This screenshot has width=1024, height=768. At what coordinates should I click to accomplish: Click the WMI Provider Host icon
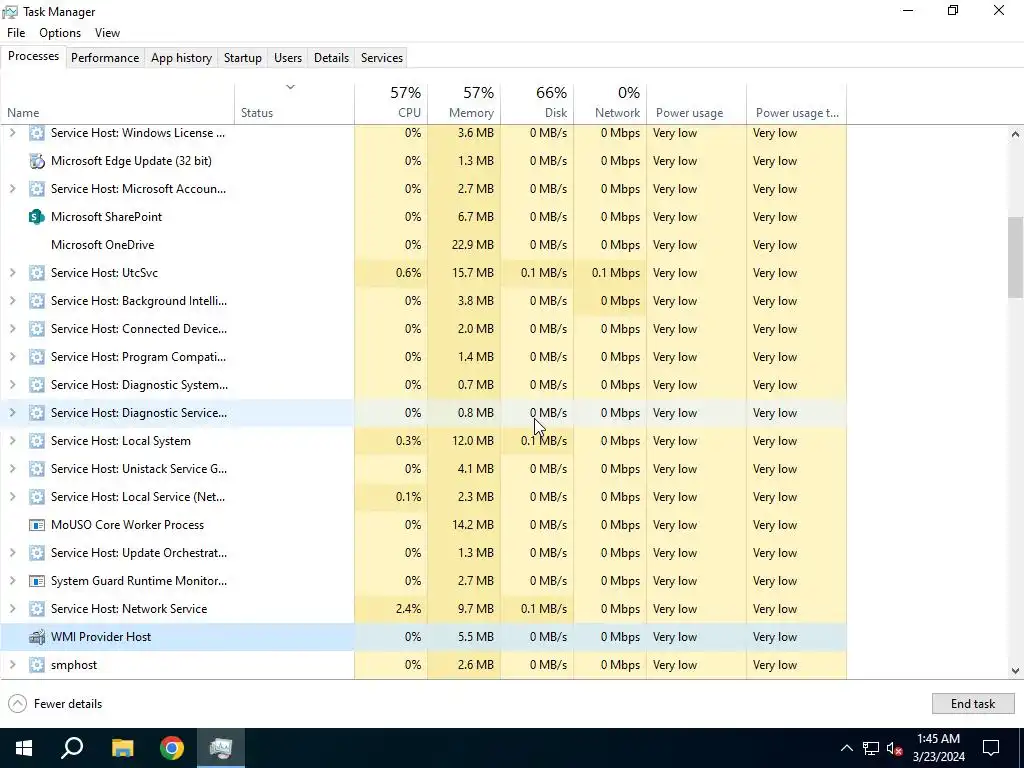point(37,637)
